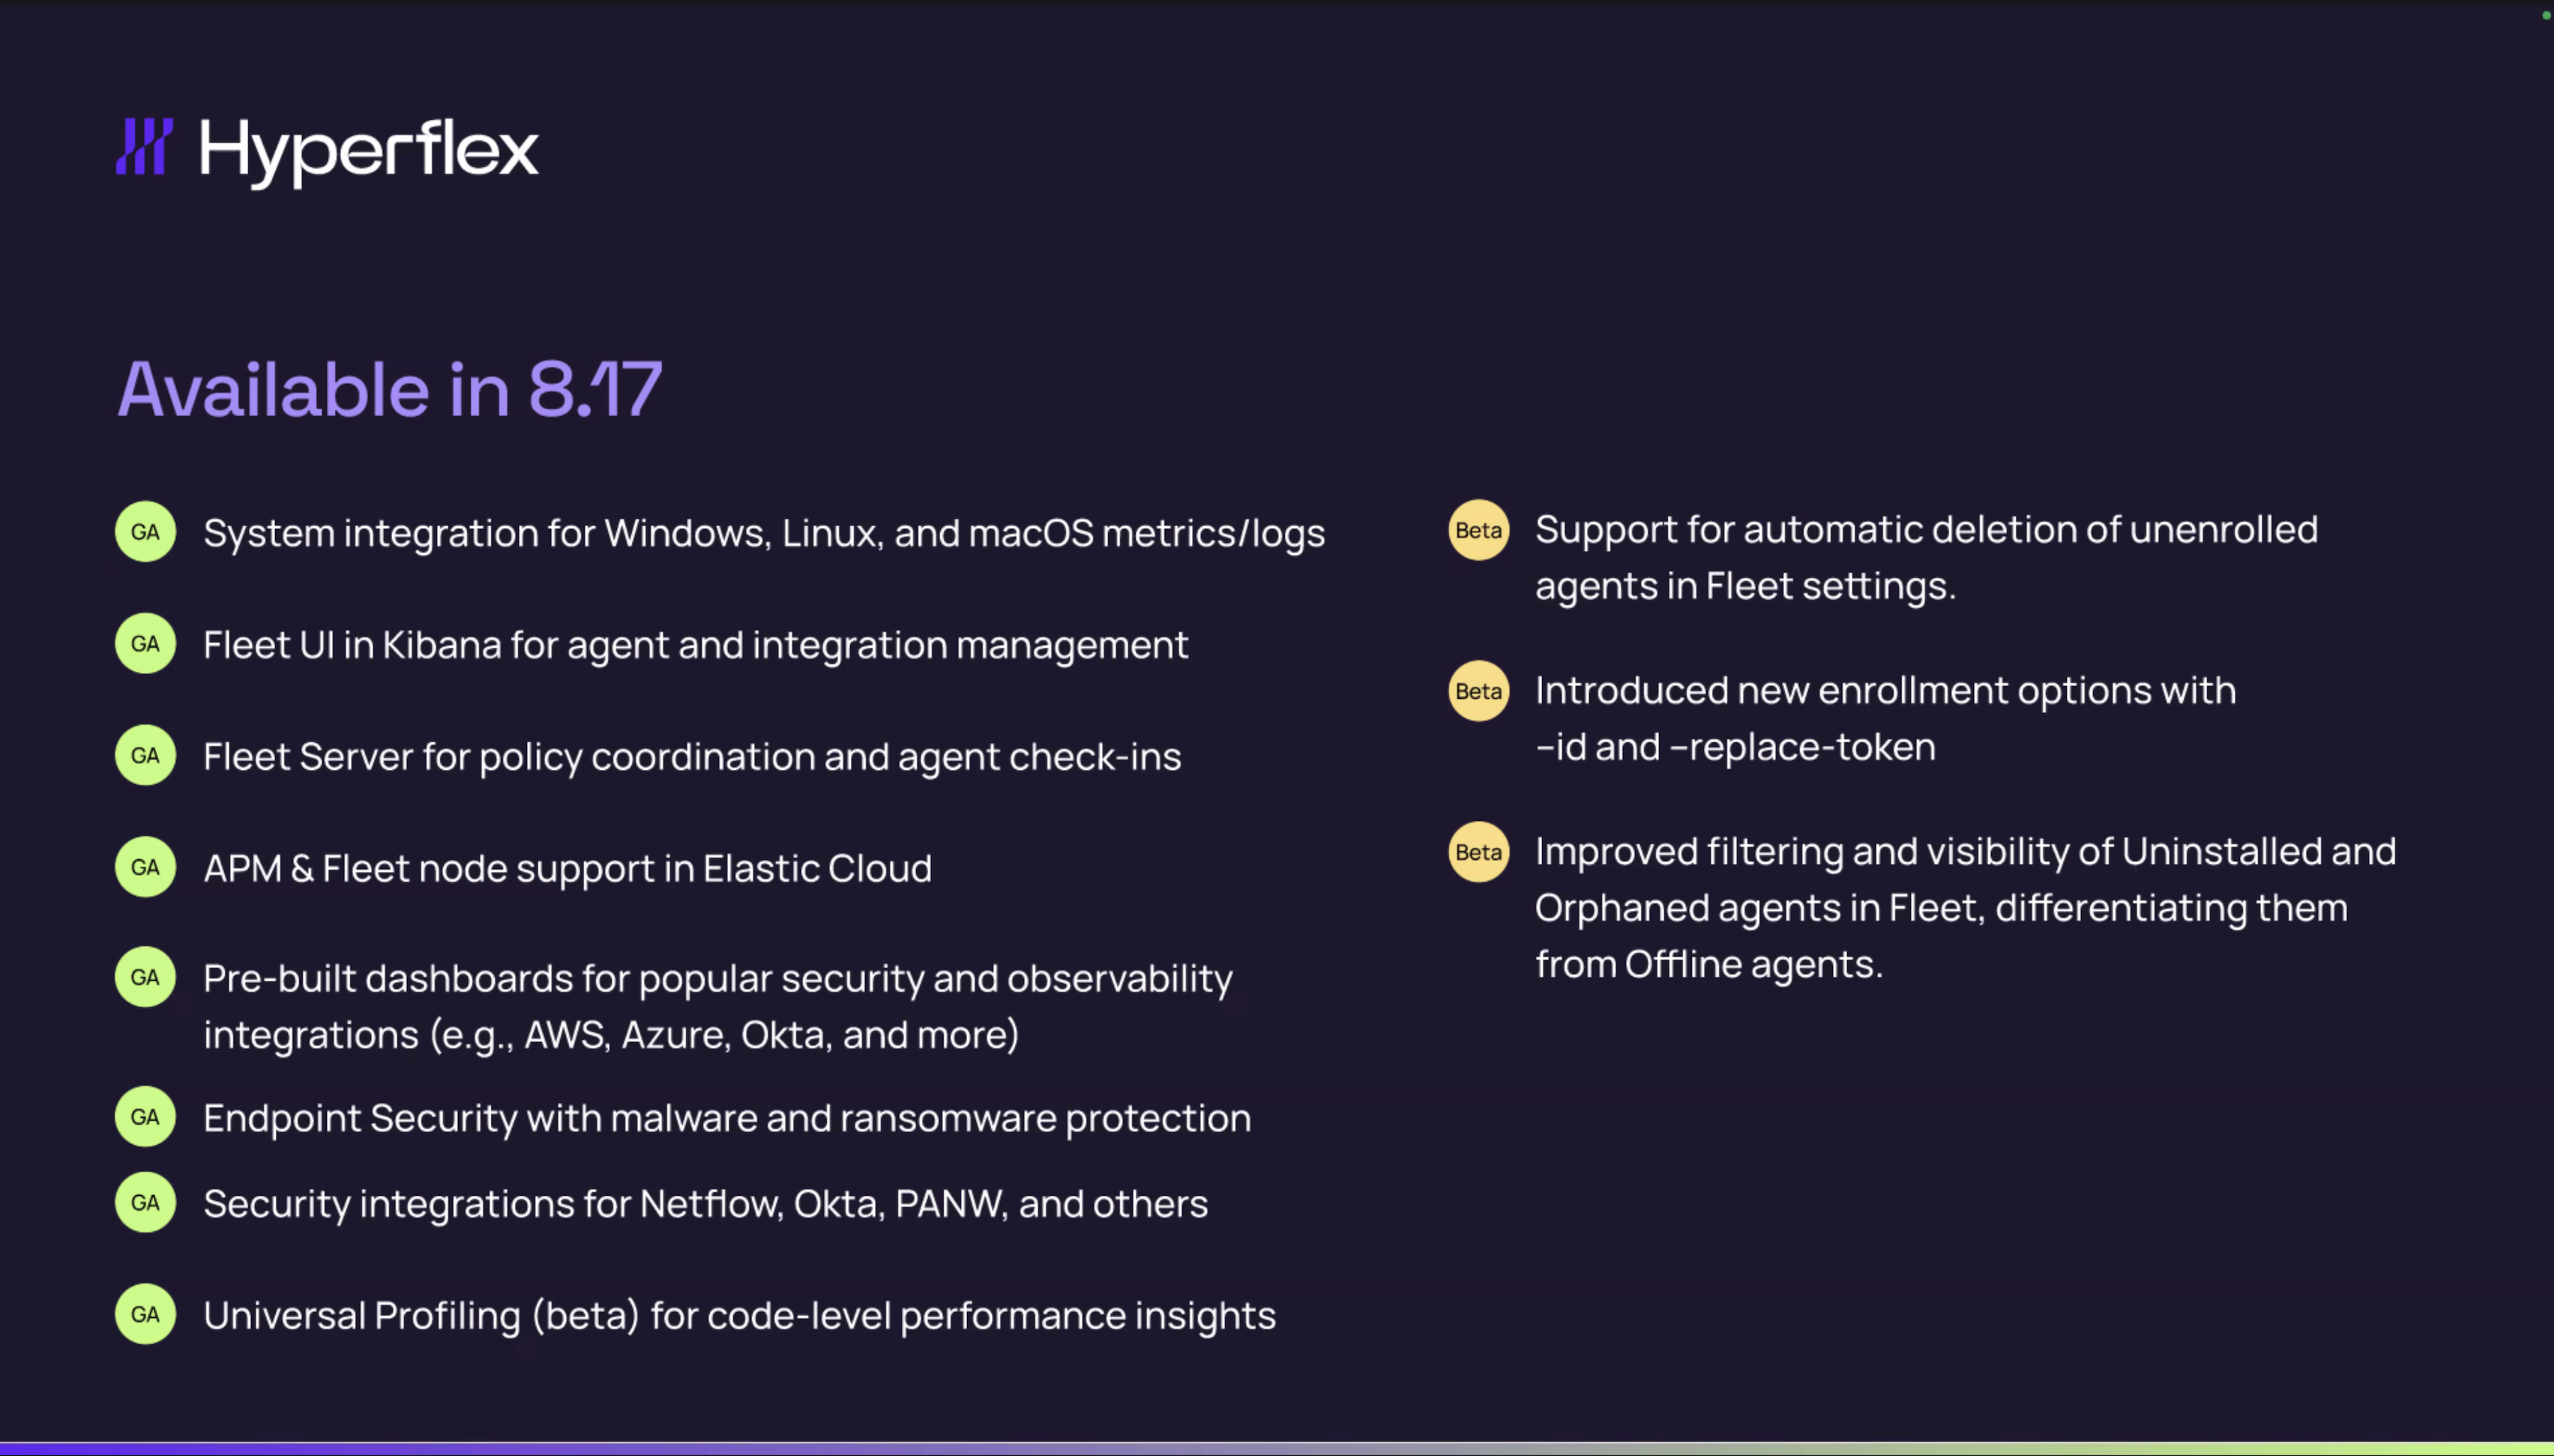Click the gradient progress bar at bottom
The image size is (2554, 1456).
click(1277, 1449)
